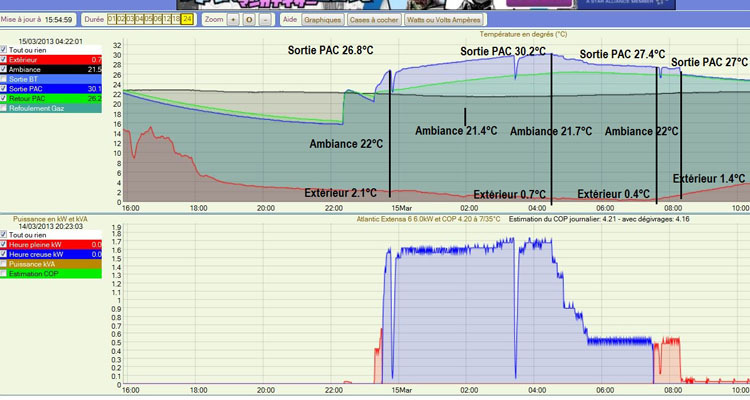
Task: Enable the Refoulement Gaz checkbox
Action: (5, 108)
